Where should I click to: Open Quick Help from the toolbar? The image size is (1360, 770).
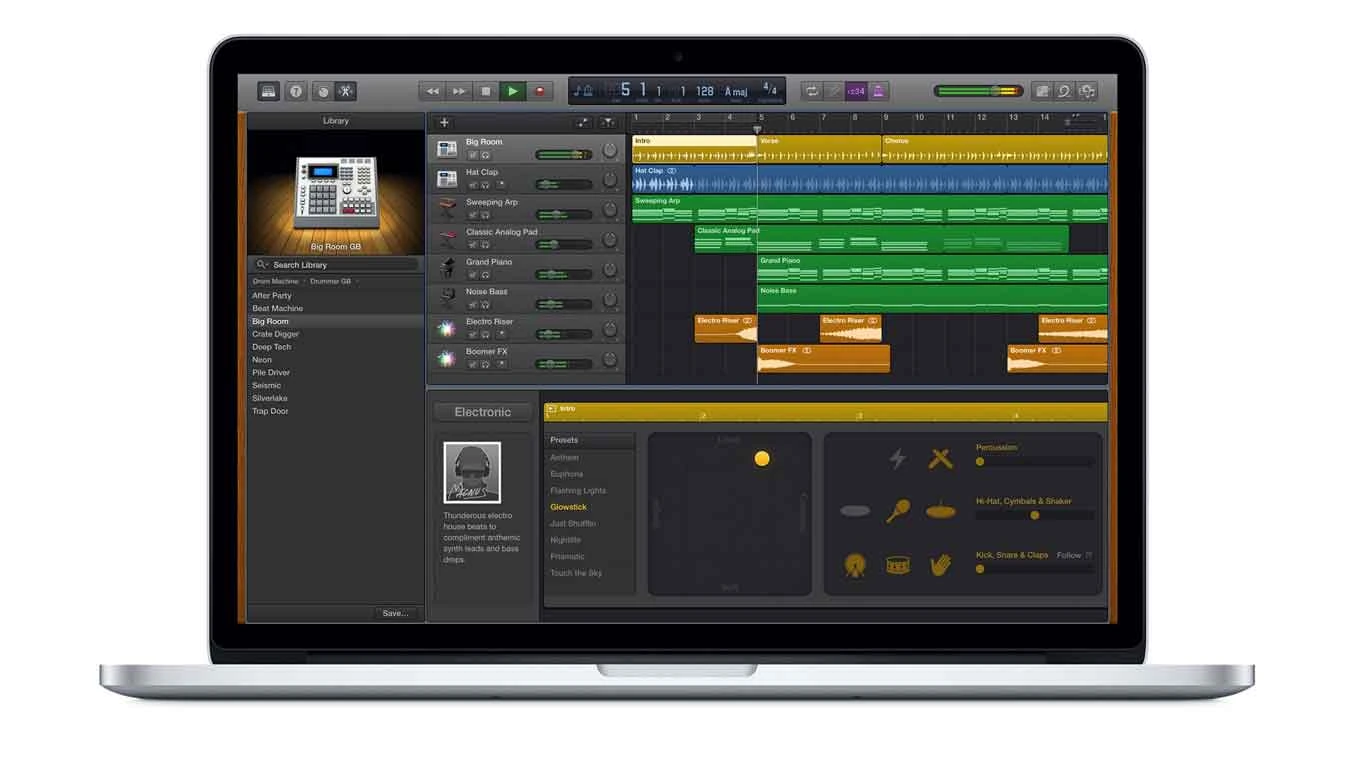point(296,91)
